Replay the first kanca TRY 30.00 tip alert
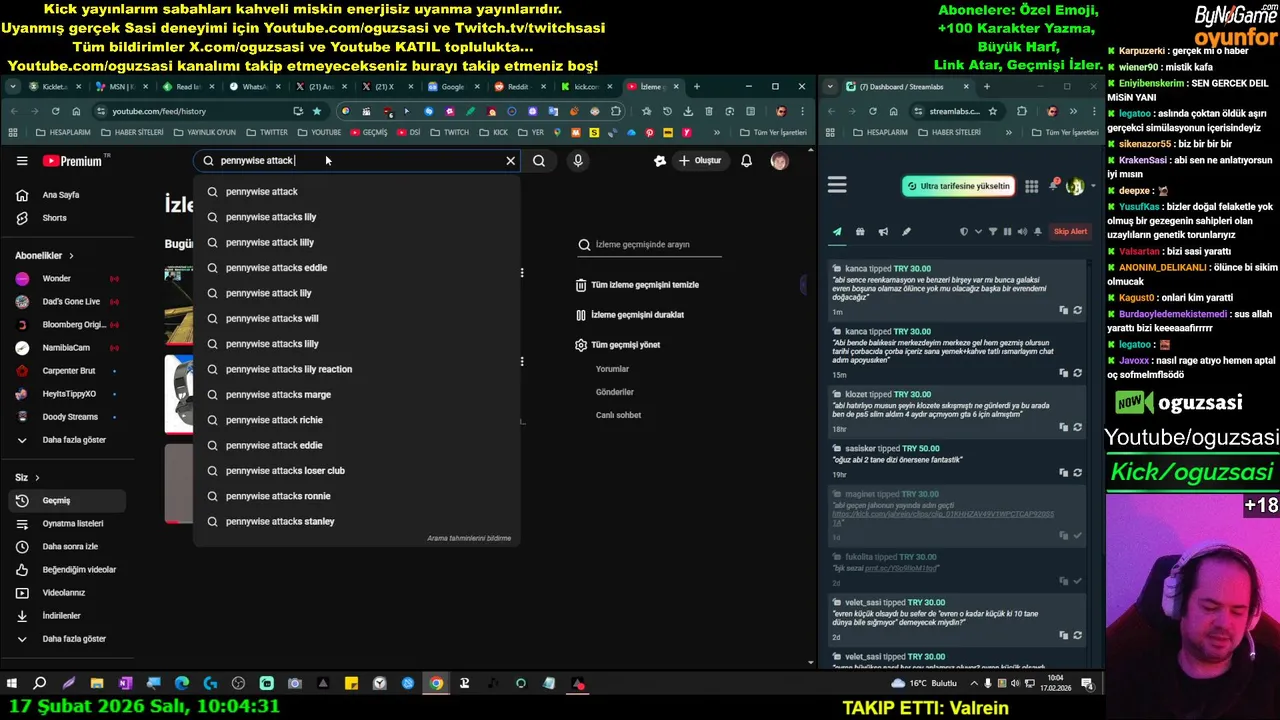Image resolution: width=1280 pixels, height=720 pixels. [x=1077, y=310]
